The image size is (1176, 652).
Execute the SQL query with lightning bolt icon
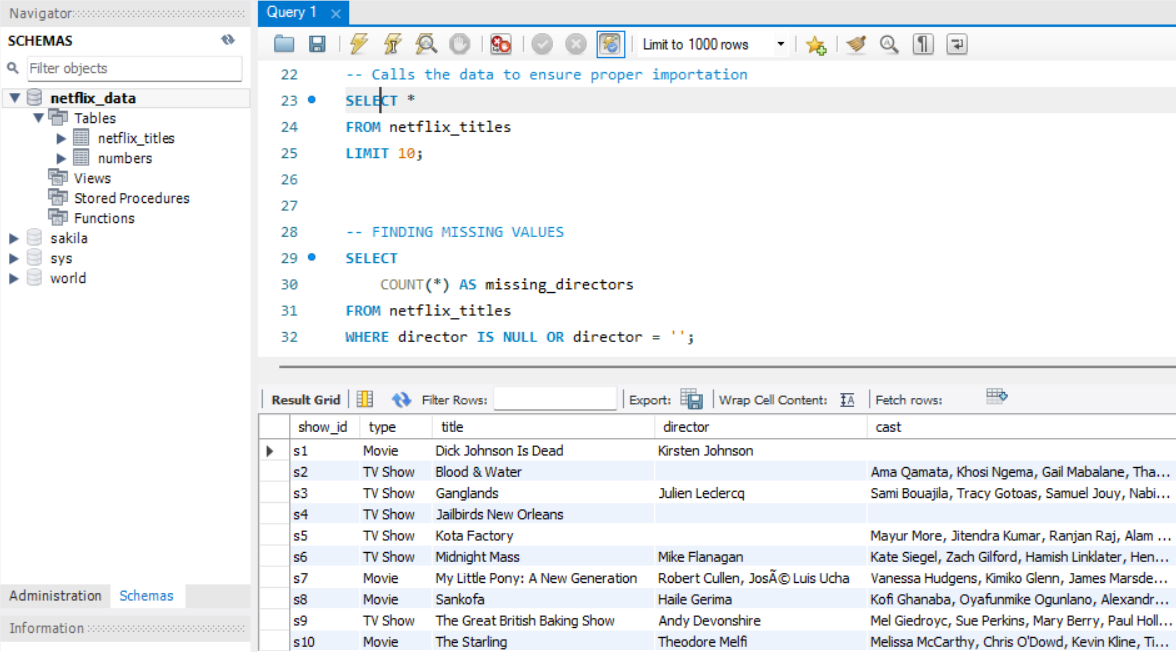(x=357, y=43)
